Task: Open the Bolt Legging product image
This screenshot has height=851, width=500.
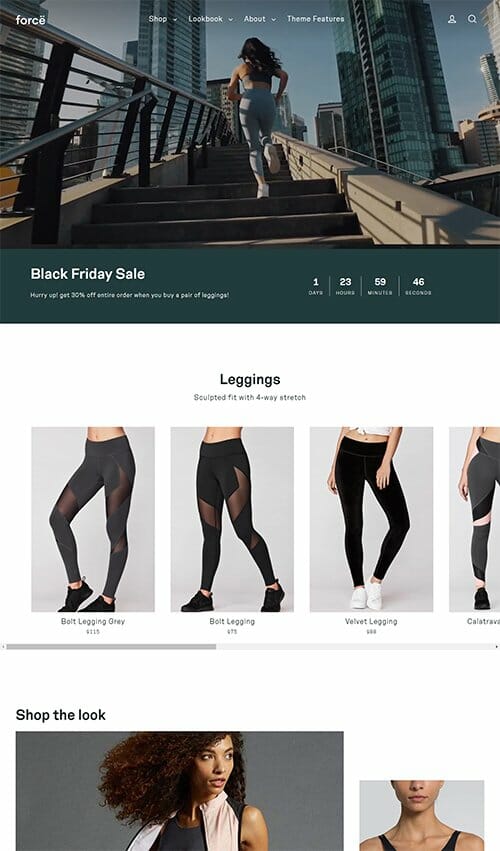Action: [x=232, y=519]
